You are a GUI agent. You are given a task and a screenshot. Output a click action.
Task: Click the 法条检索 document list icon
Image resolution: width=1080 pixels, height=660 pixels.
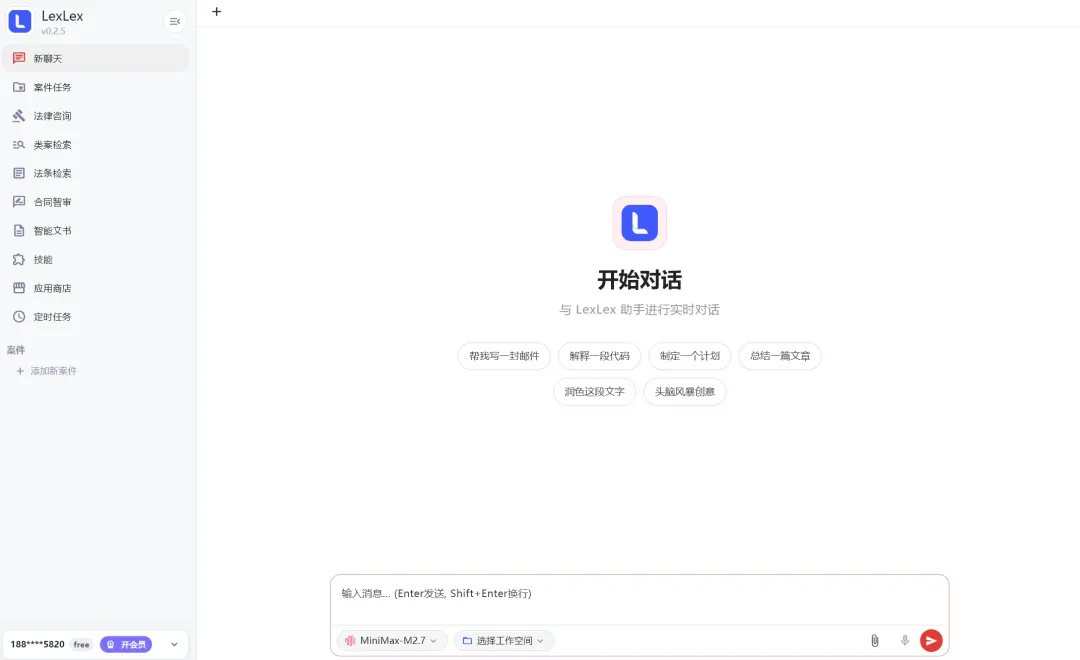(19, 173)
